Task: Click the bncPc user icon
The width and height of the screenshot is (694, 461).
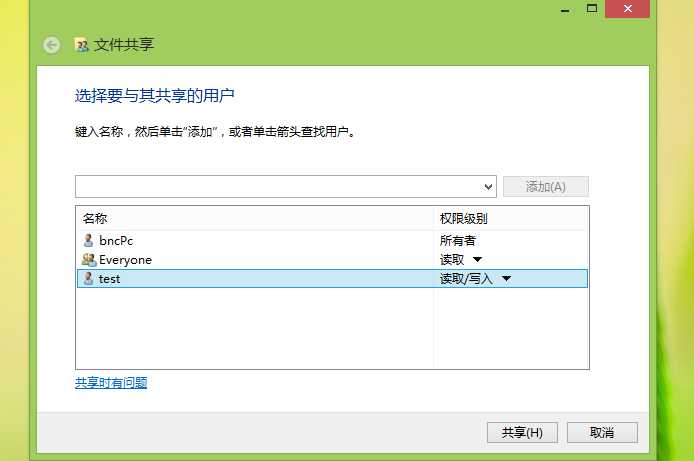Action: pos(89,240)
